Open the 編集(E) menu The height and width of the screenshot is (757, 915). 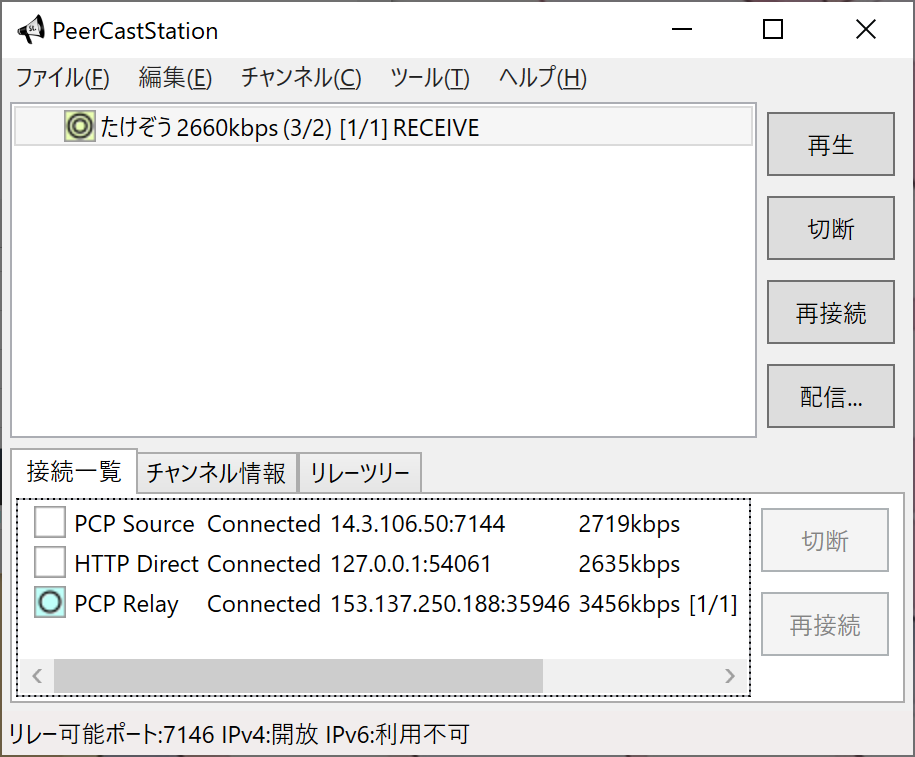[x=175, y=78]
